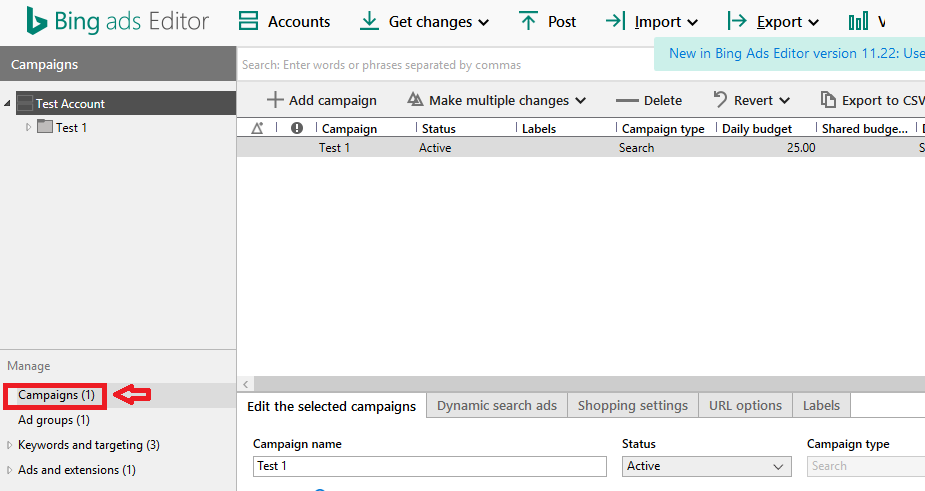Screen dimensions: 925x491
Task: Click the Revert undo arrow icon
Action: 720,100
